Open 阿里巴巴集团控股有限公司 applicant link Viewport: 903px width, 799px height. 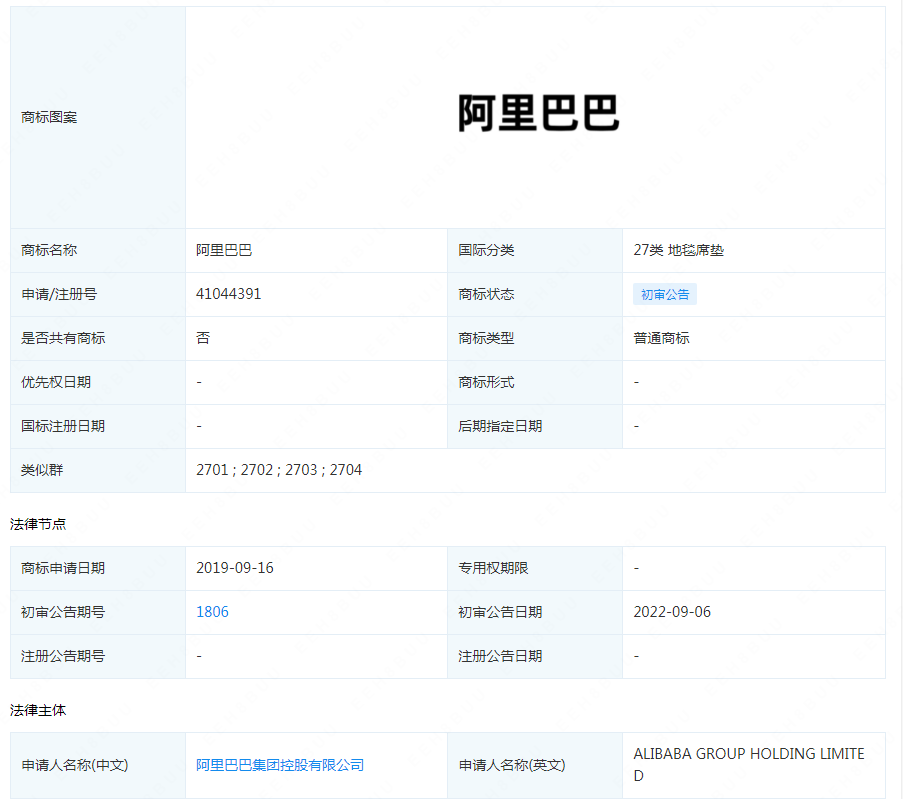(x=280, y=765)
